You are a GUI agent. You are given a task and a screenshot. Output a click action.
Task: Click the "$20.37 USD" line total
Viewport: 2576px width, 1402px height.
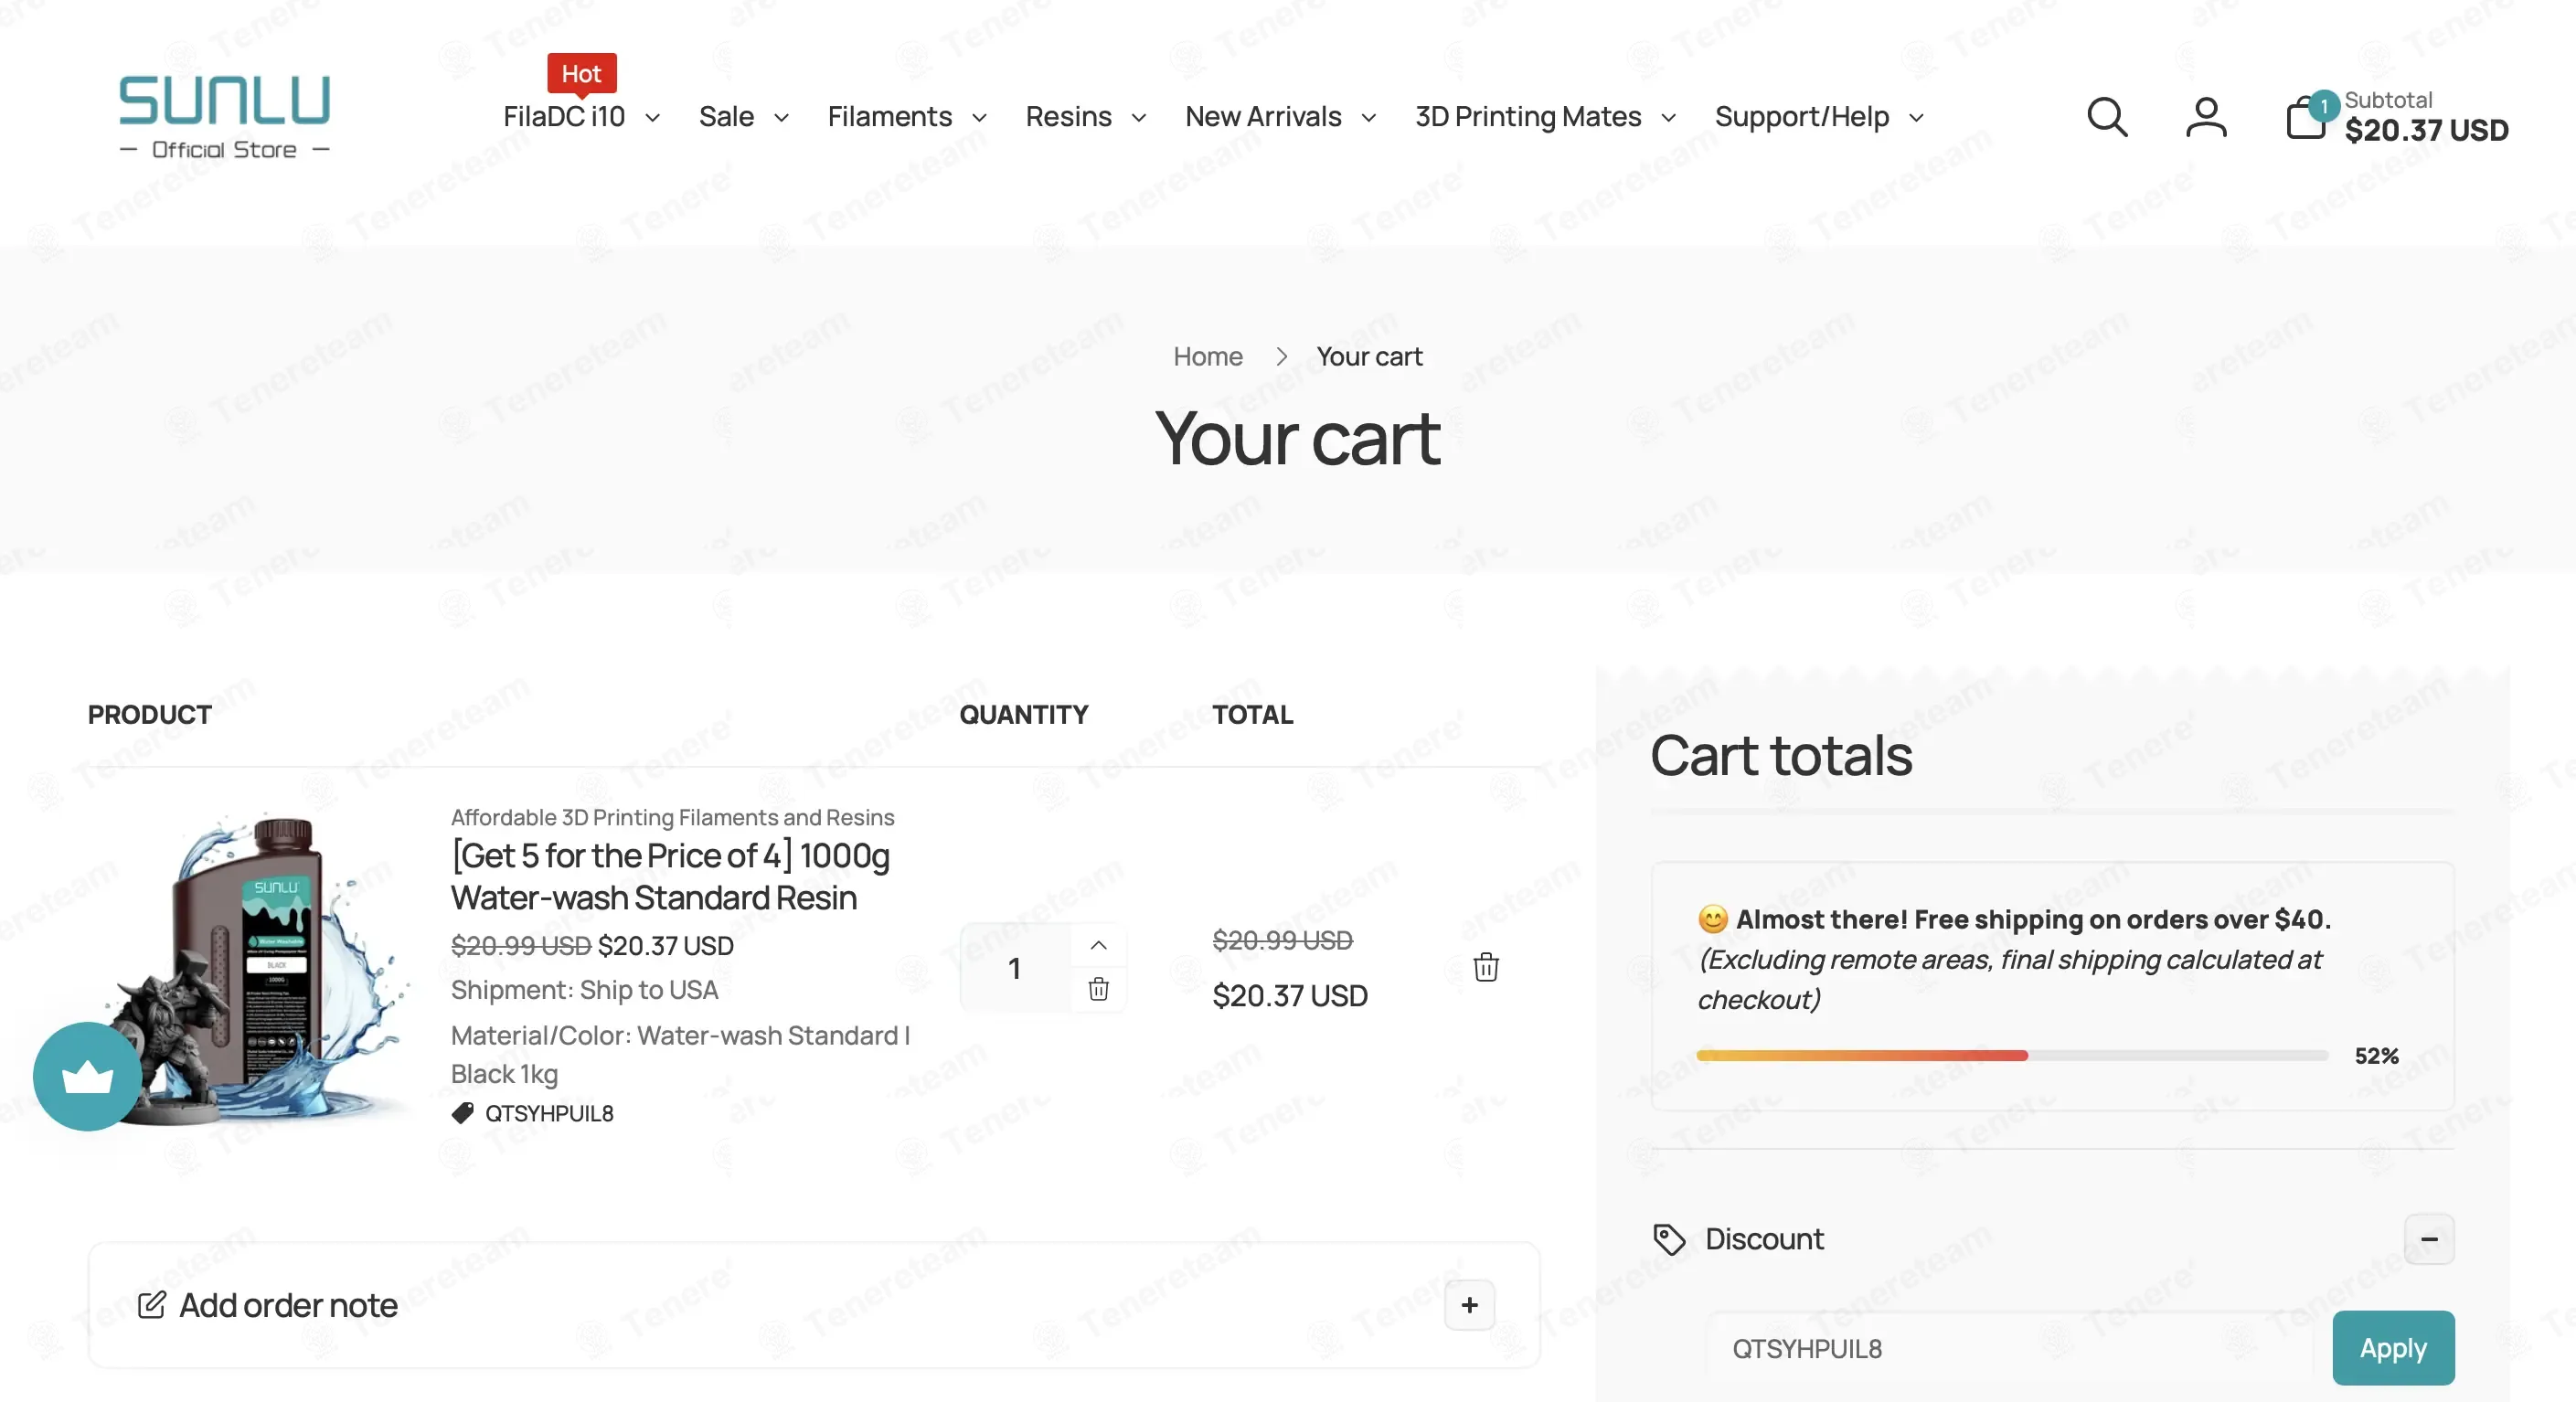(1290, 996)
